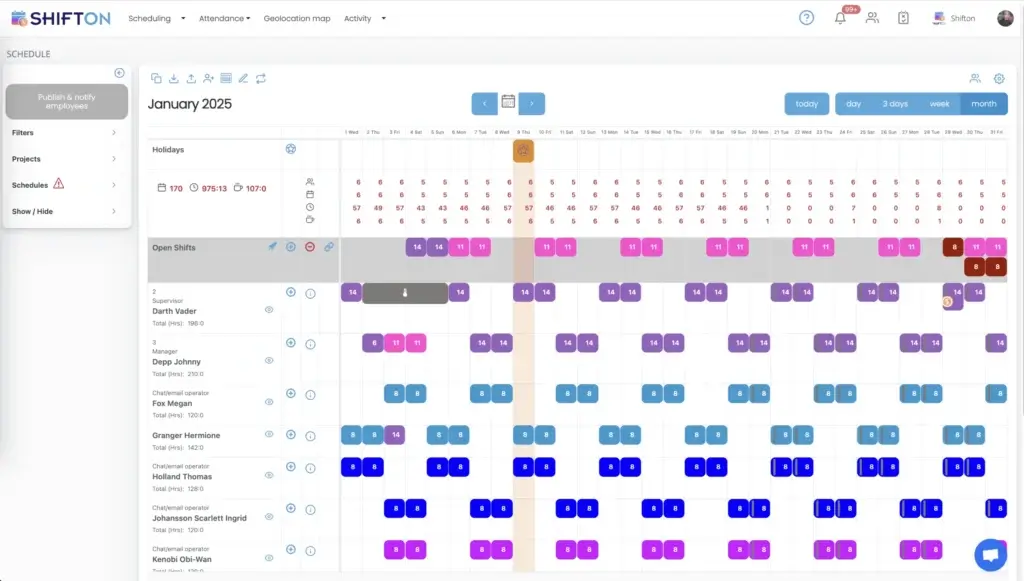This screenshot has width=1024, height=581.
Task: Click the today button
Action: click(806, 103)
